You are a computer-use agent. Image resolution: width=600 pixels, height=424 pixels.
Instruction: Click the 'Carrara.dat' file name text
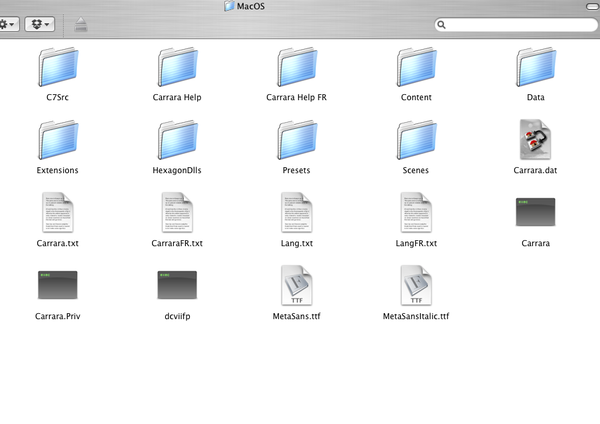point(535,170)
